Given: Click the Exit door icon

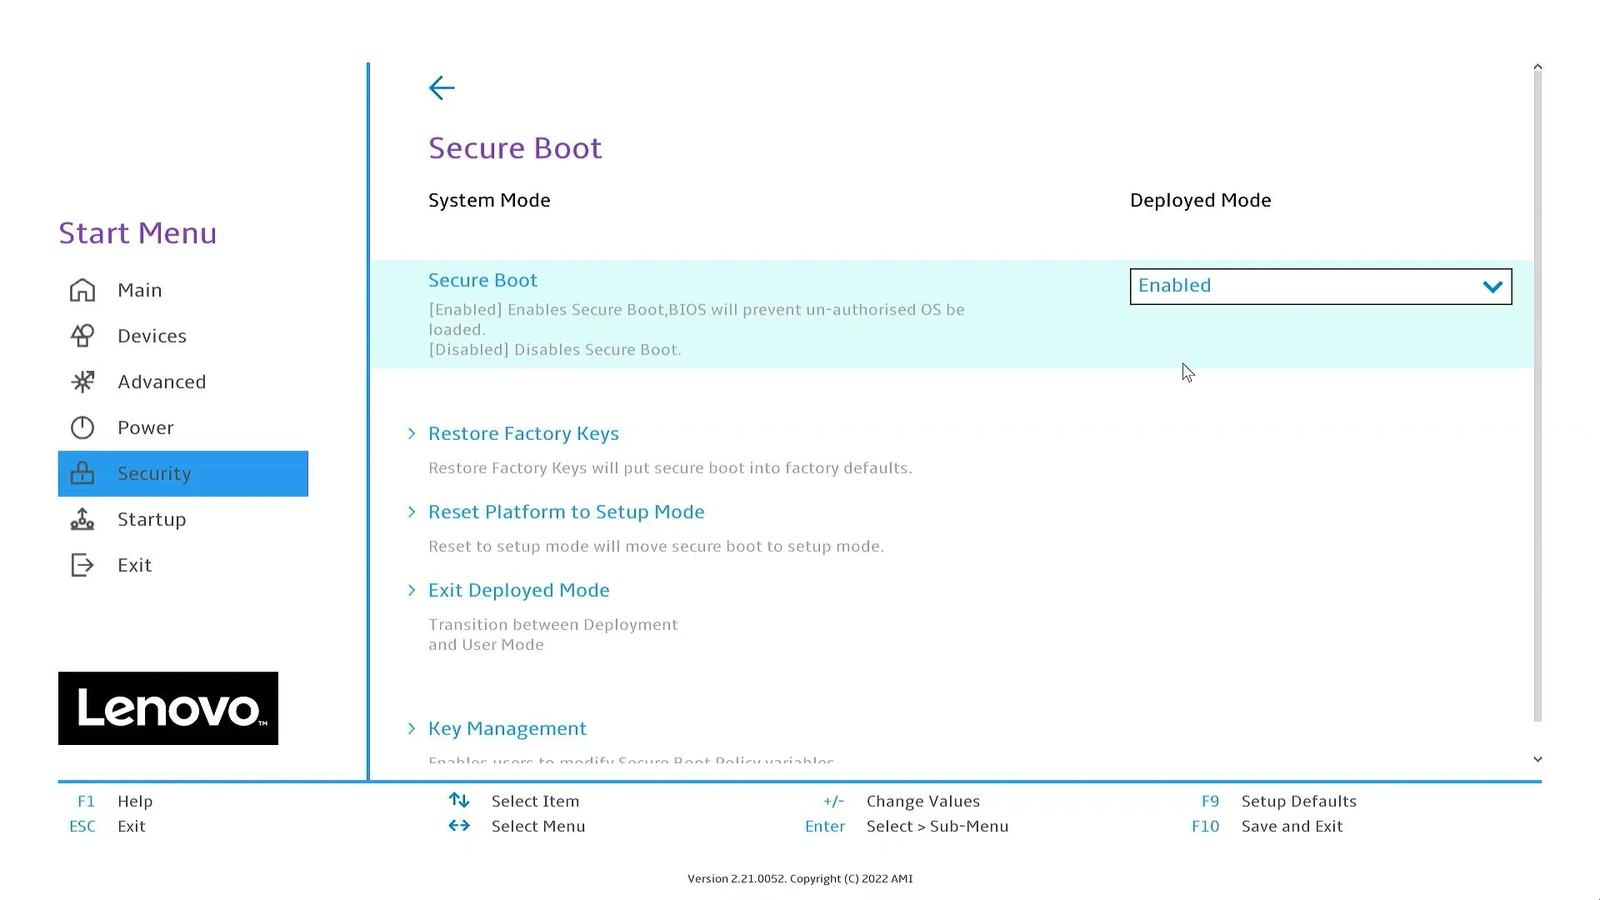Looking at the screenshot, I should click(82, 565).
